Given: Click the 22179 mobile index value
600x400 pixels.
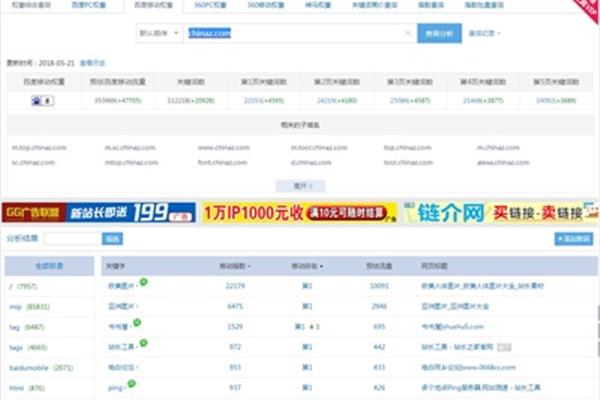Looking at the screenshot, I should coord(235,286).
